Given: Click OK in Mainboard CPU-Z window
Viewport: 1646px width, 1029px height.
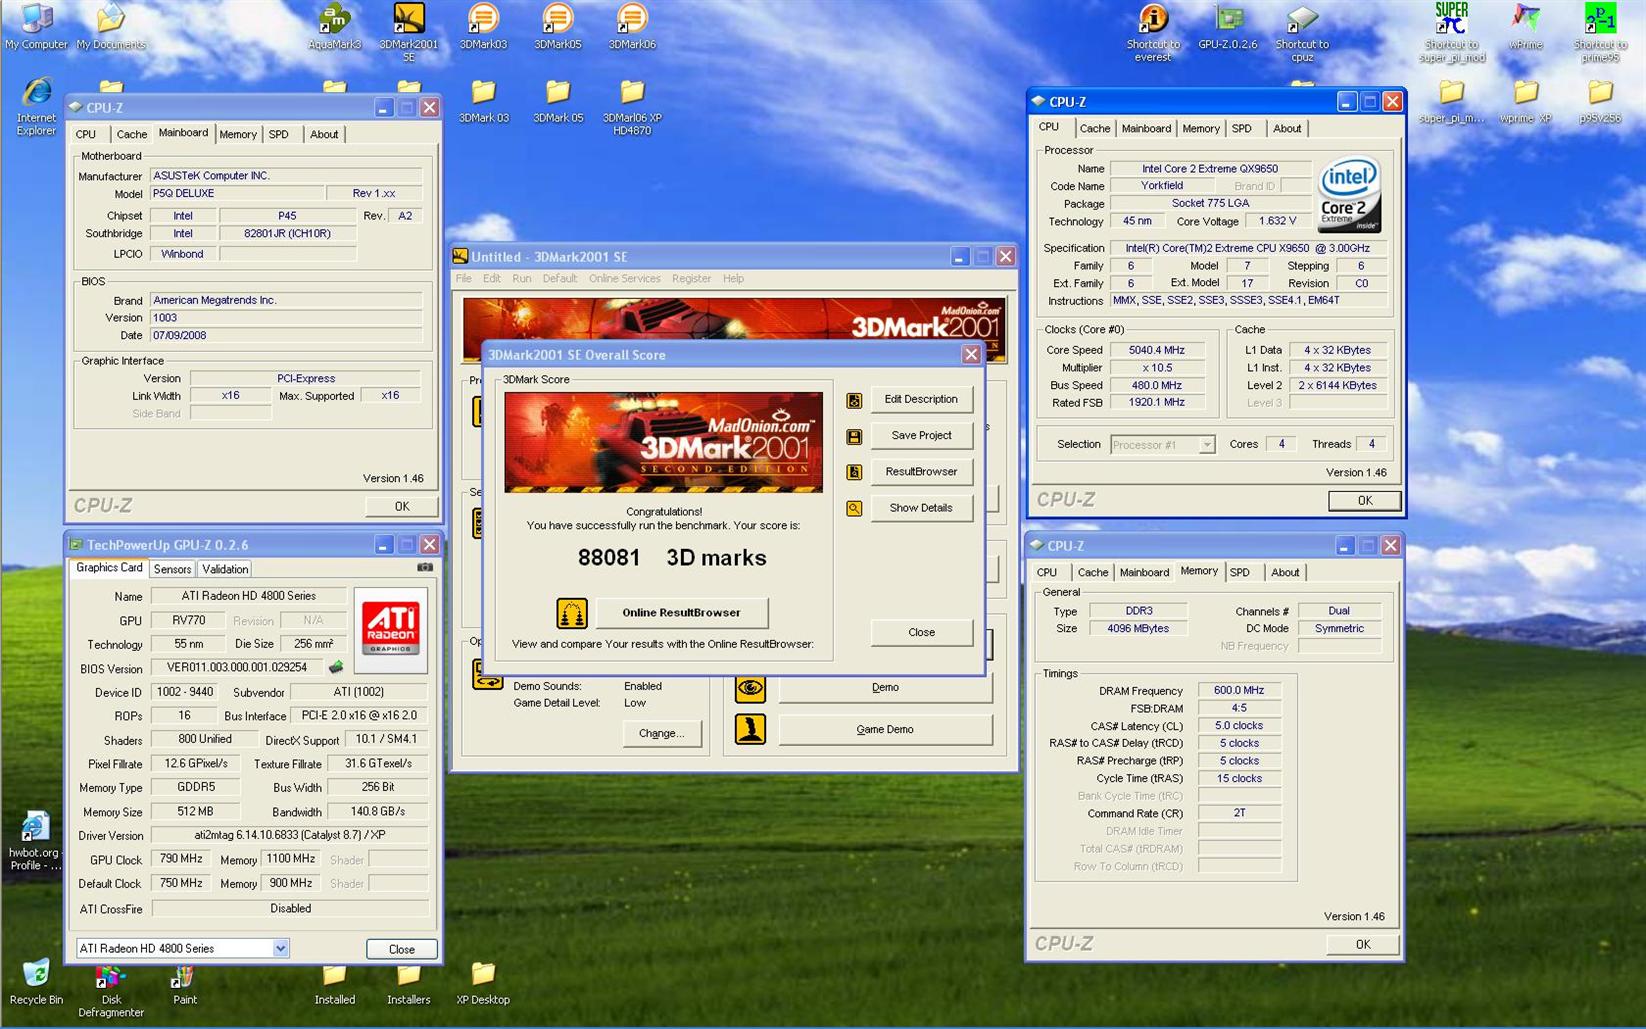Looking at the screenshot, I should pos(401,506).
